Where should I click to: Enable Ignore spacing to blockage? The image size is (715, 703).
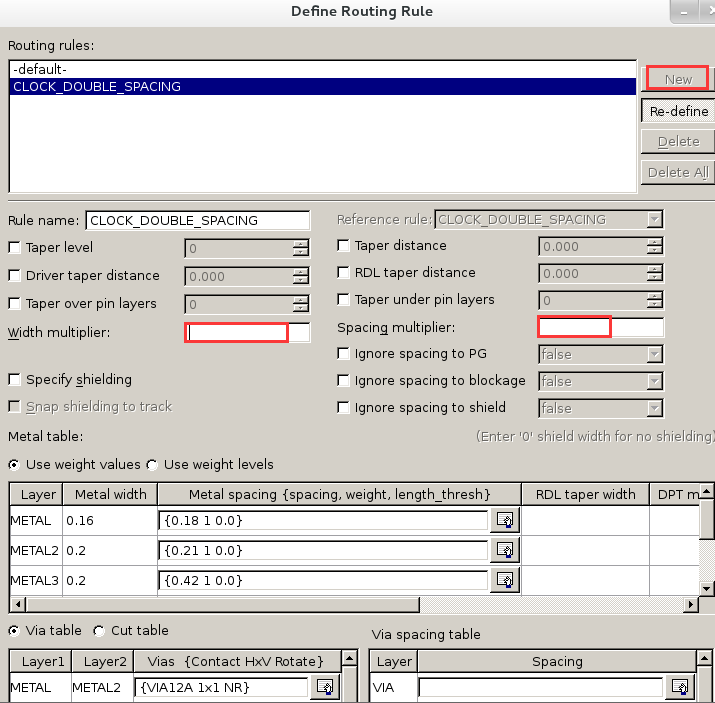(343, 380)
